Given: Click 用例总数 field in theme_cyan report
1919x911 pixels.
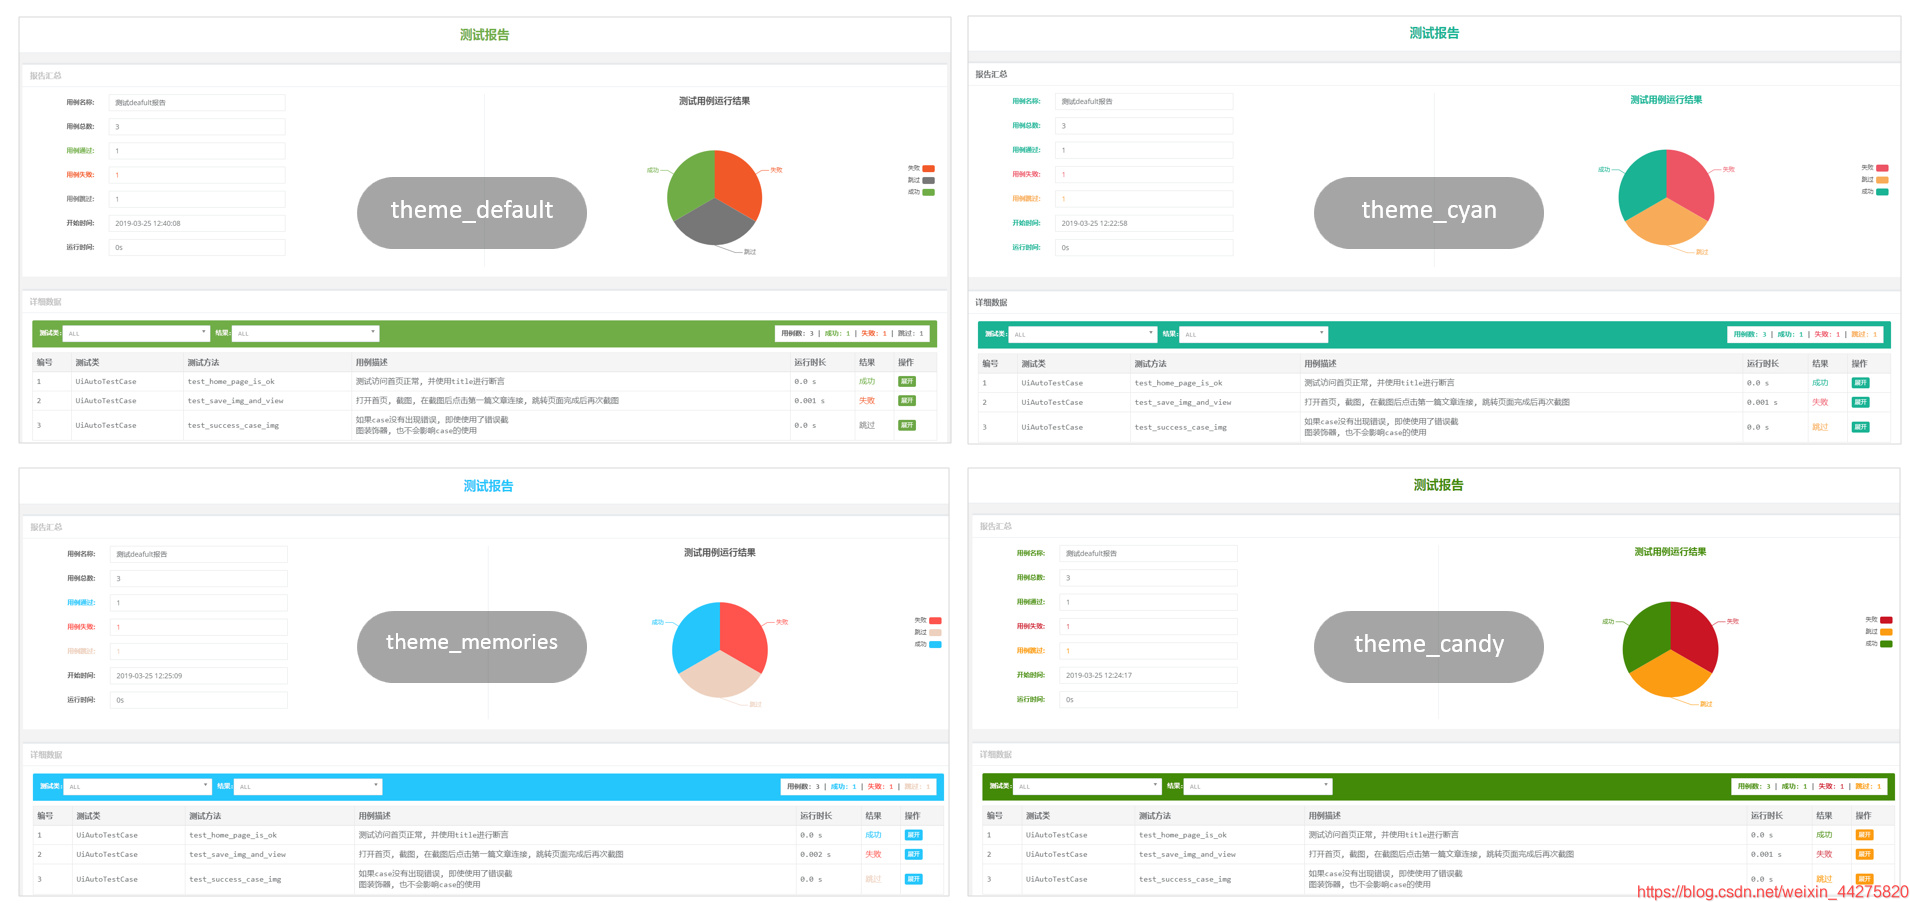Looking at the screenshot, I should pyautogui.click(x=1144, y=126).
